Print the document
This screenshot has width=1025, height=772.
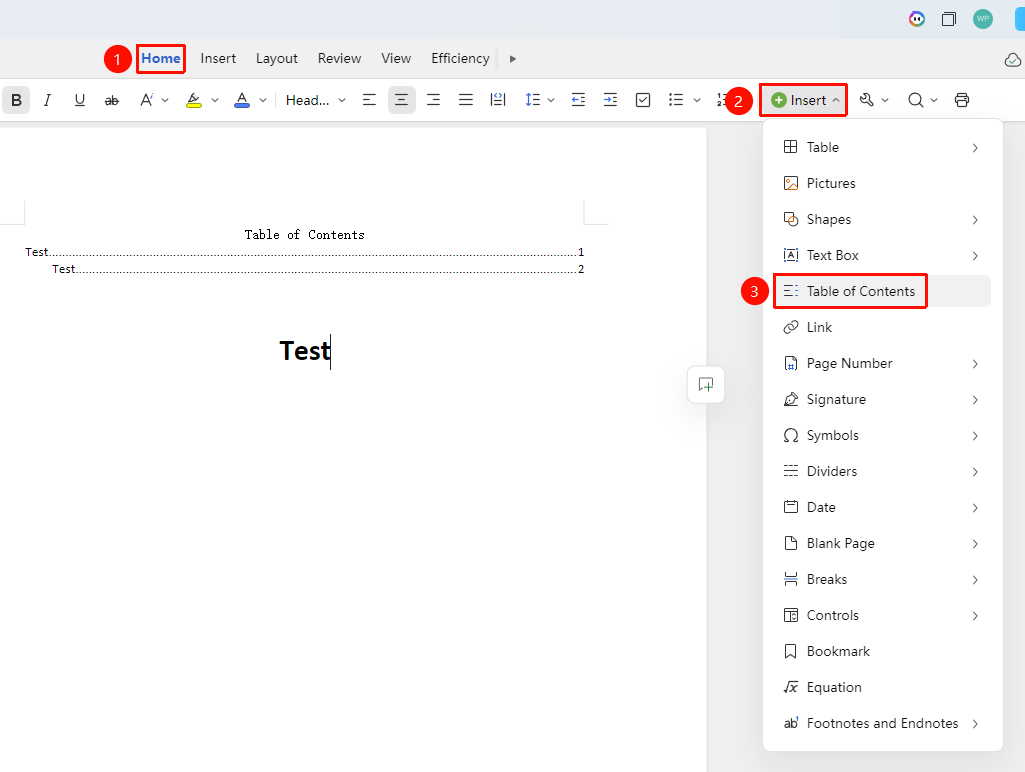962,100
